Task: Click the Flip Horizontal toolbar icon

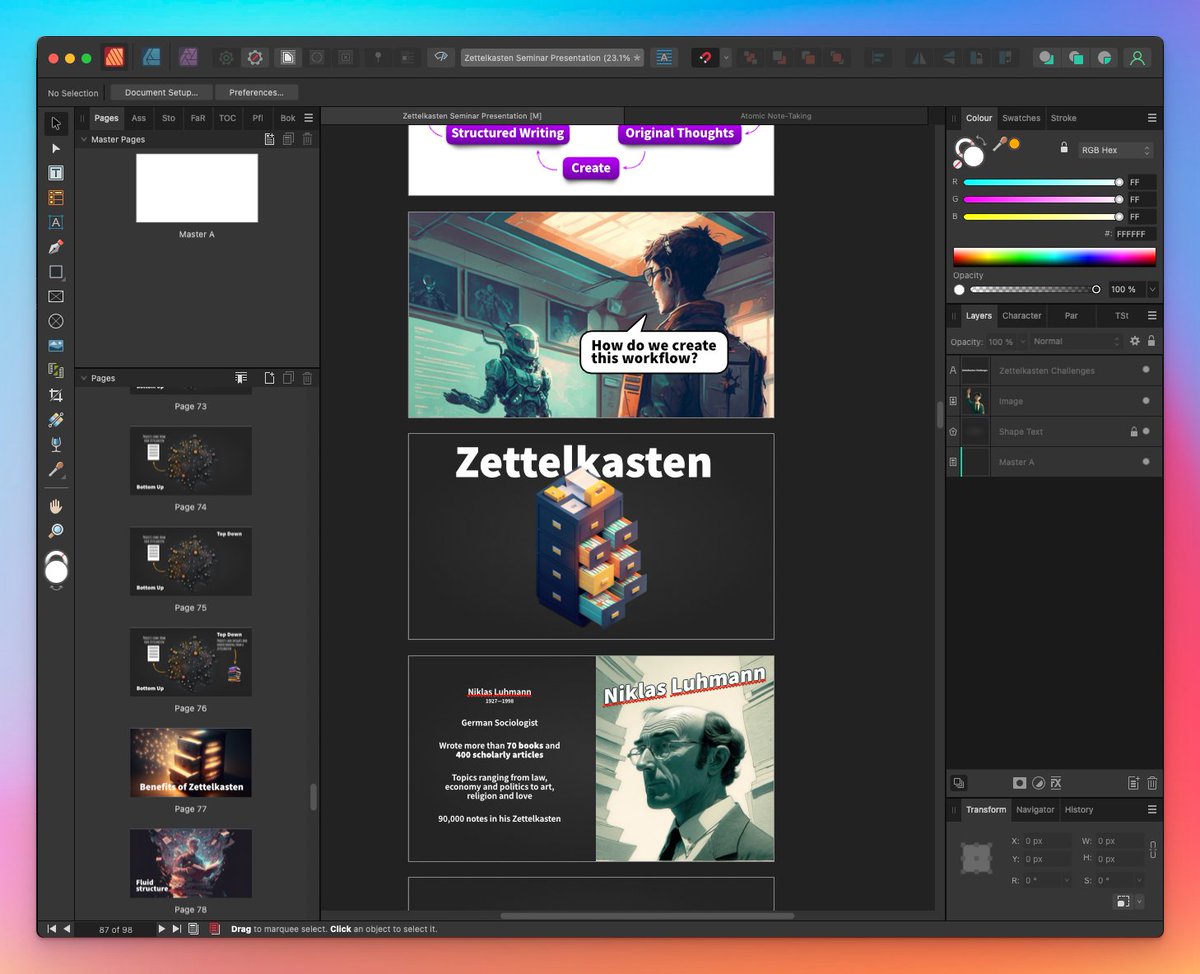Action: pyautogui.click(x=919, y=57)
